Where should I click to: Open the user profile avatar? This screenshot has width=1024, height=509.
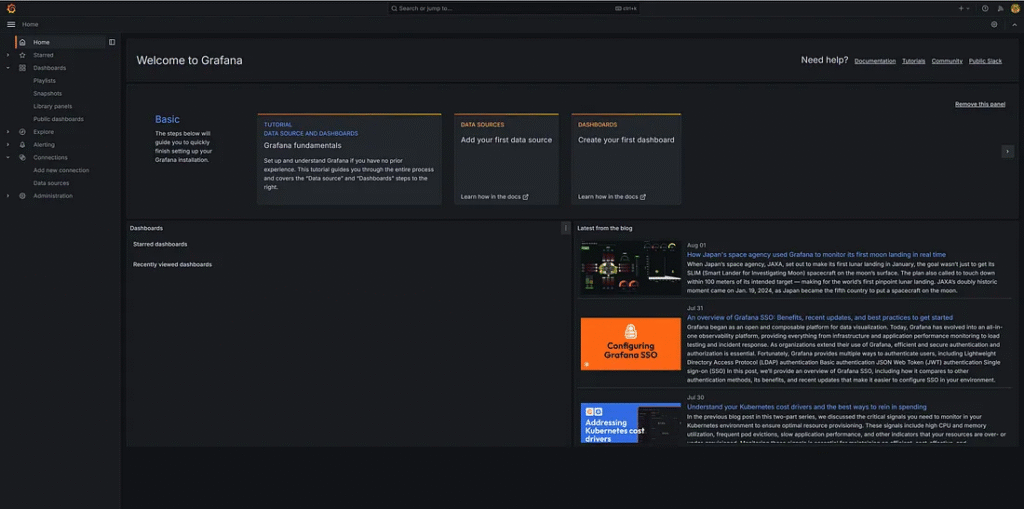(x=1015, y=8)
